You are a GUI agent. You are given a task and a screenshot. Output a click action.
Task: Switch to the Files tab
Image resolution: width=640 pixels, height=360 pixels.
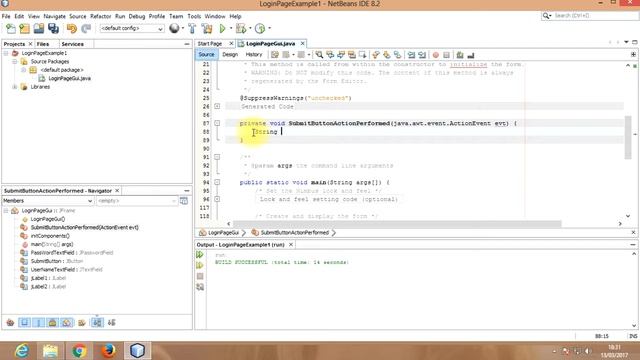tap(42, 44)
